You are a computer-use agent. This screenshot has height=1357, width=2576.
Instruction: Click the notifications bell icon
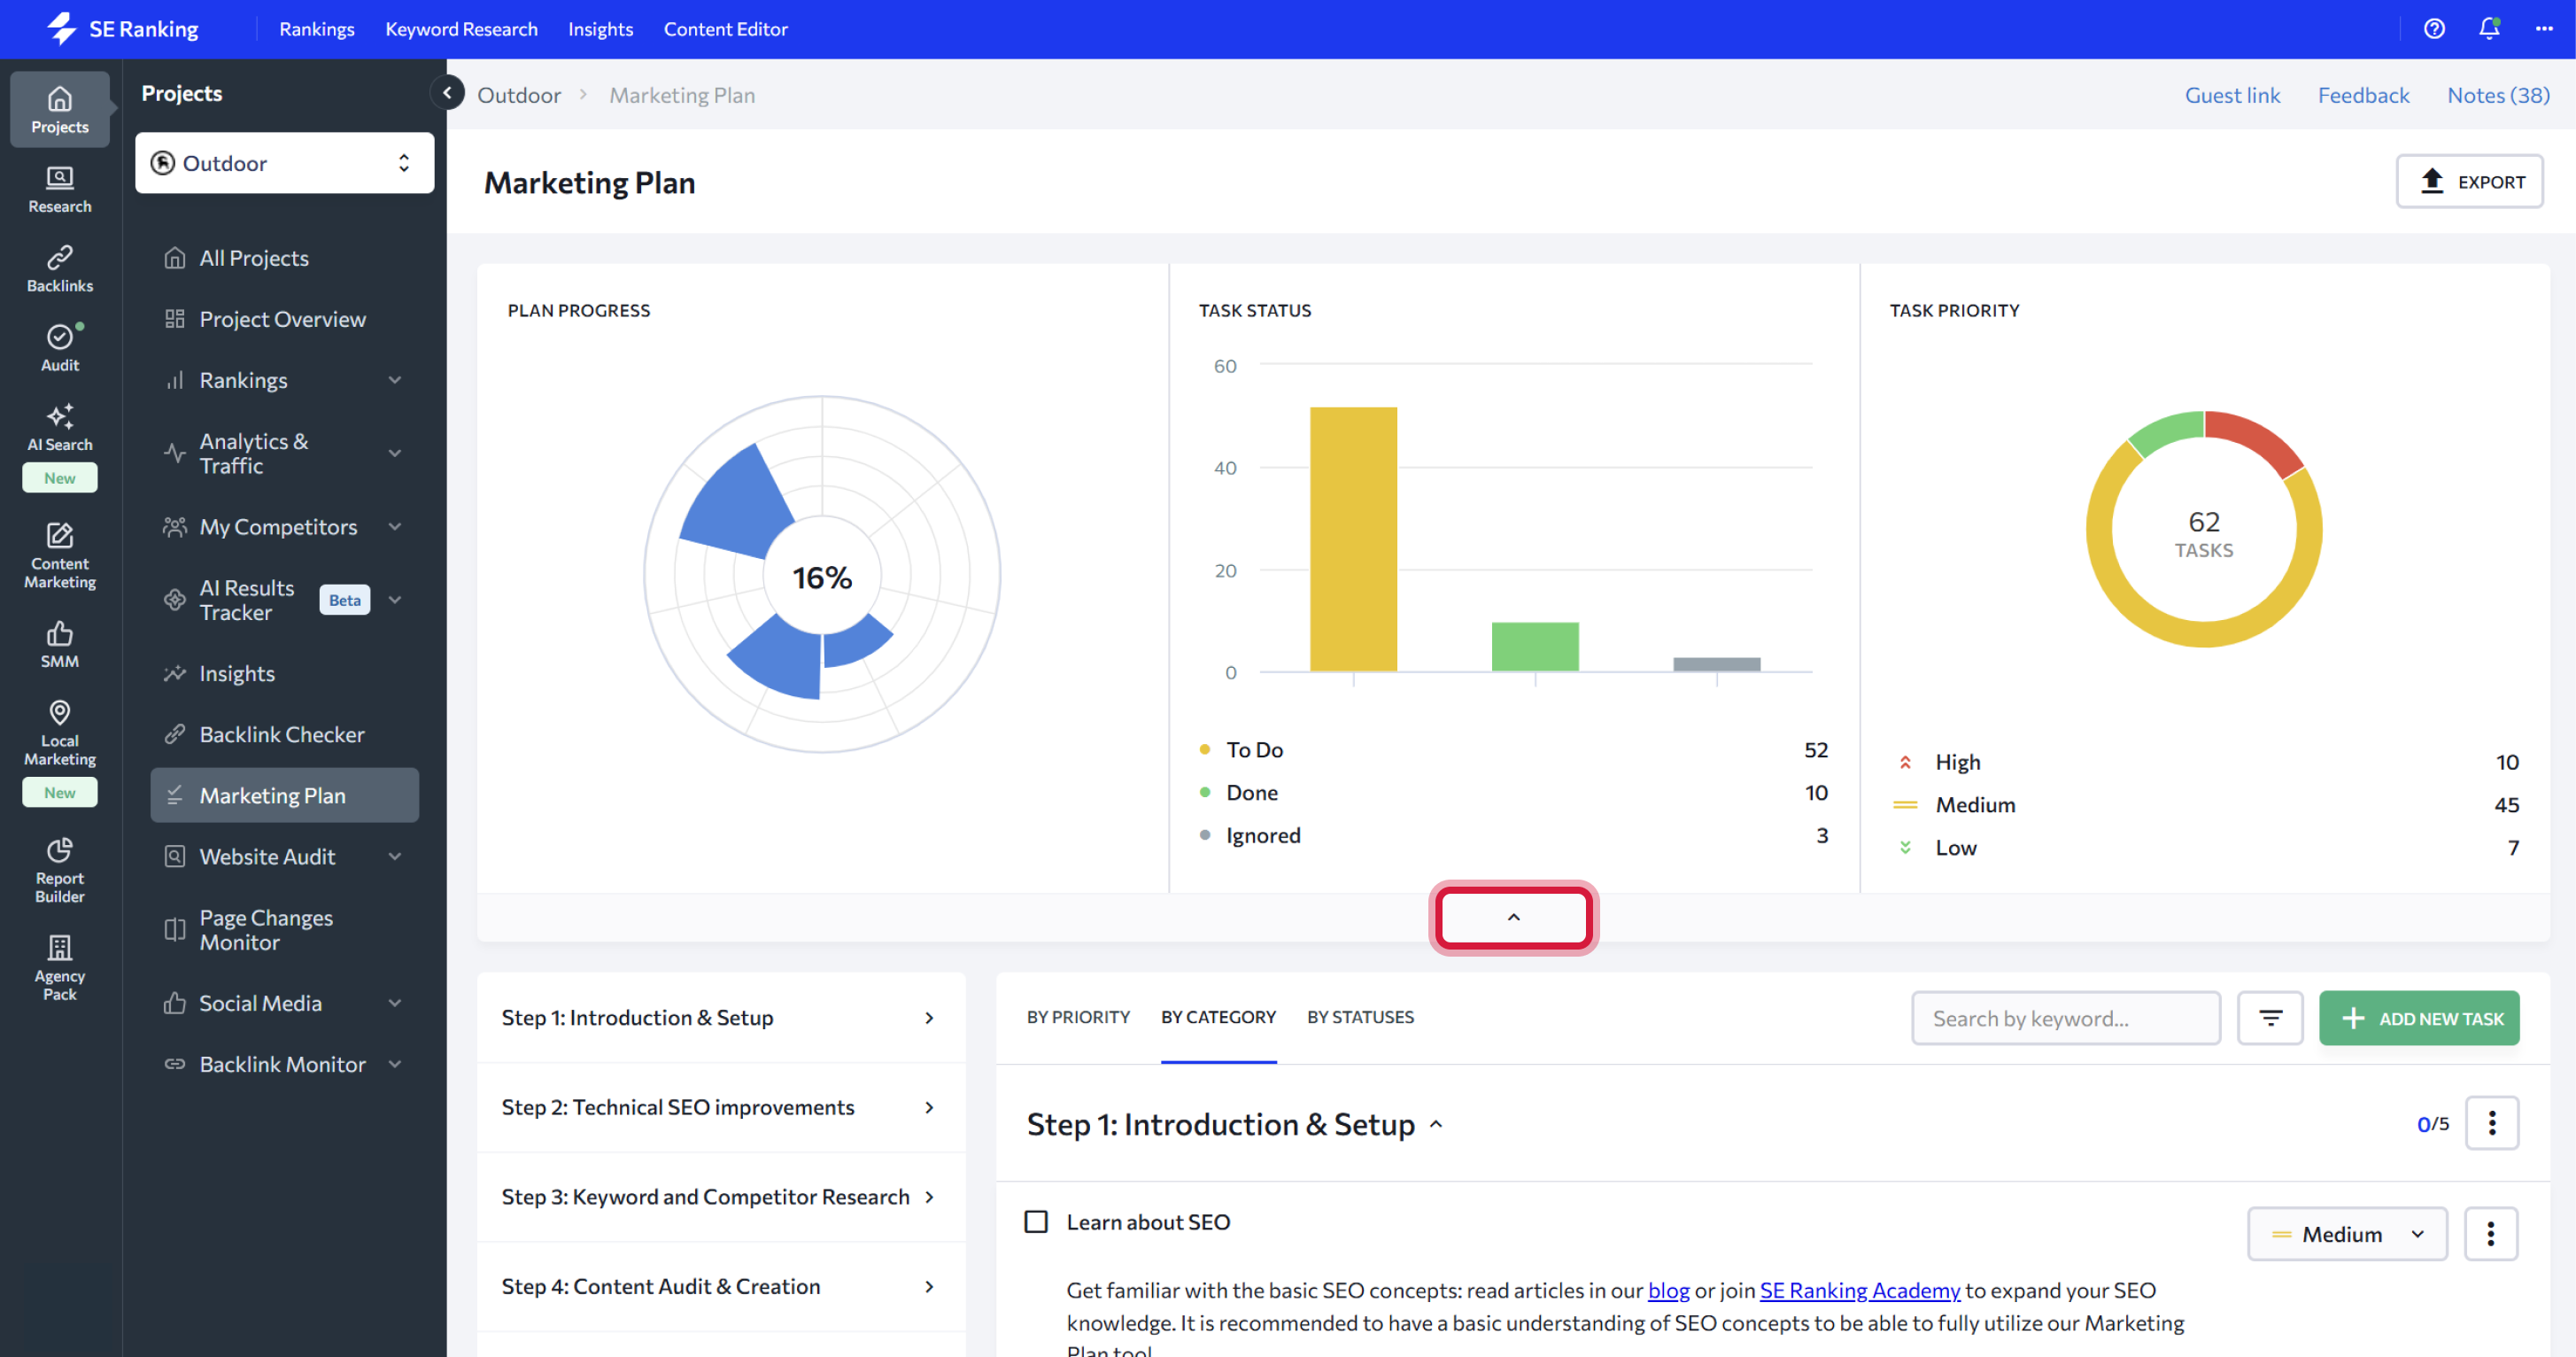(2488, 29)
